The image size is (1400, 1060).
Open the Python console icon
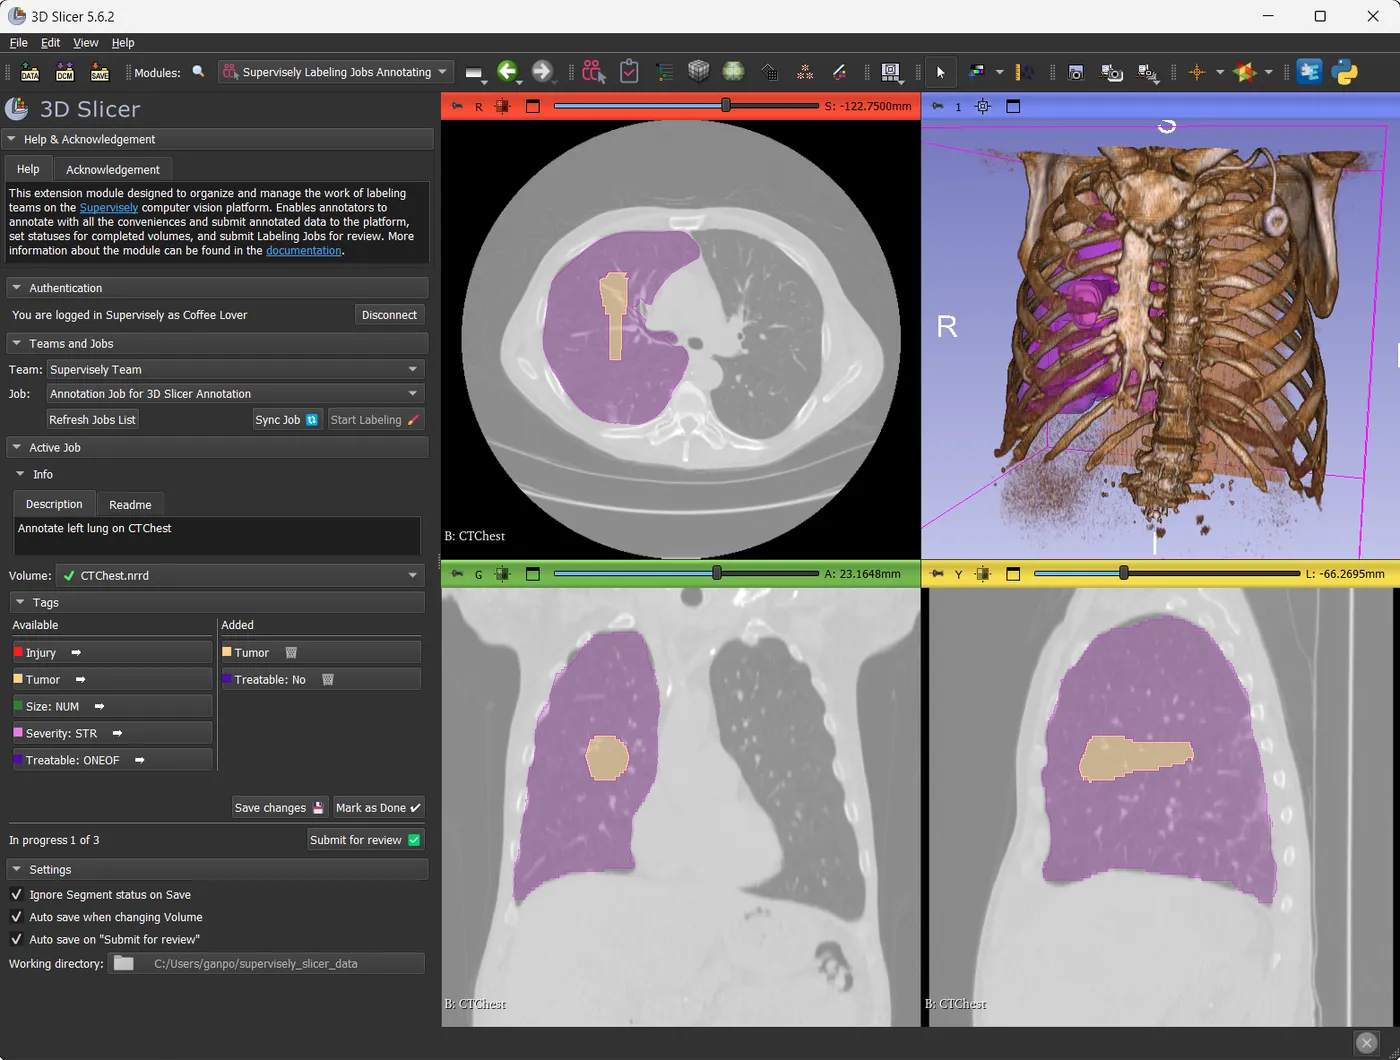point(1345,72)
